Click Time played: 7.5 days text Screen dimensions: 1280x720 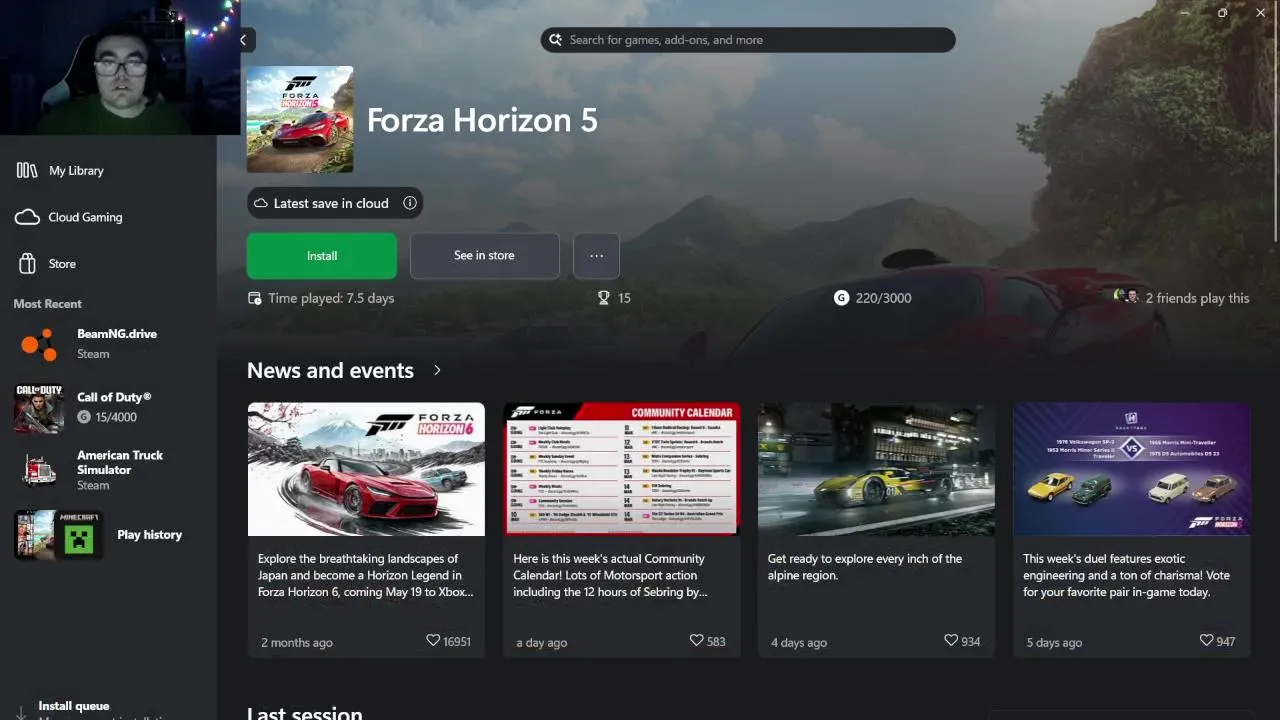pyautogui.click(x=331, y=298)
